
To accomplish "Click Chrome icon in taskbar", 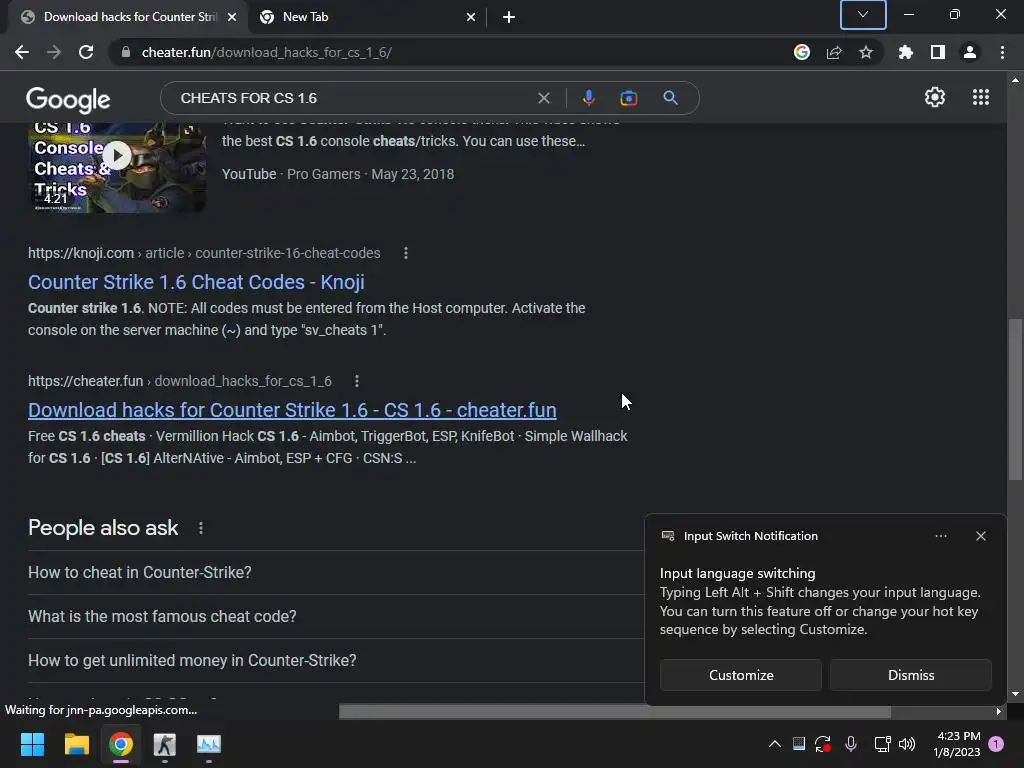I will pyautogui.click(x=121, y=744).
